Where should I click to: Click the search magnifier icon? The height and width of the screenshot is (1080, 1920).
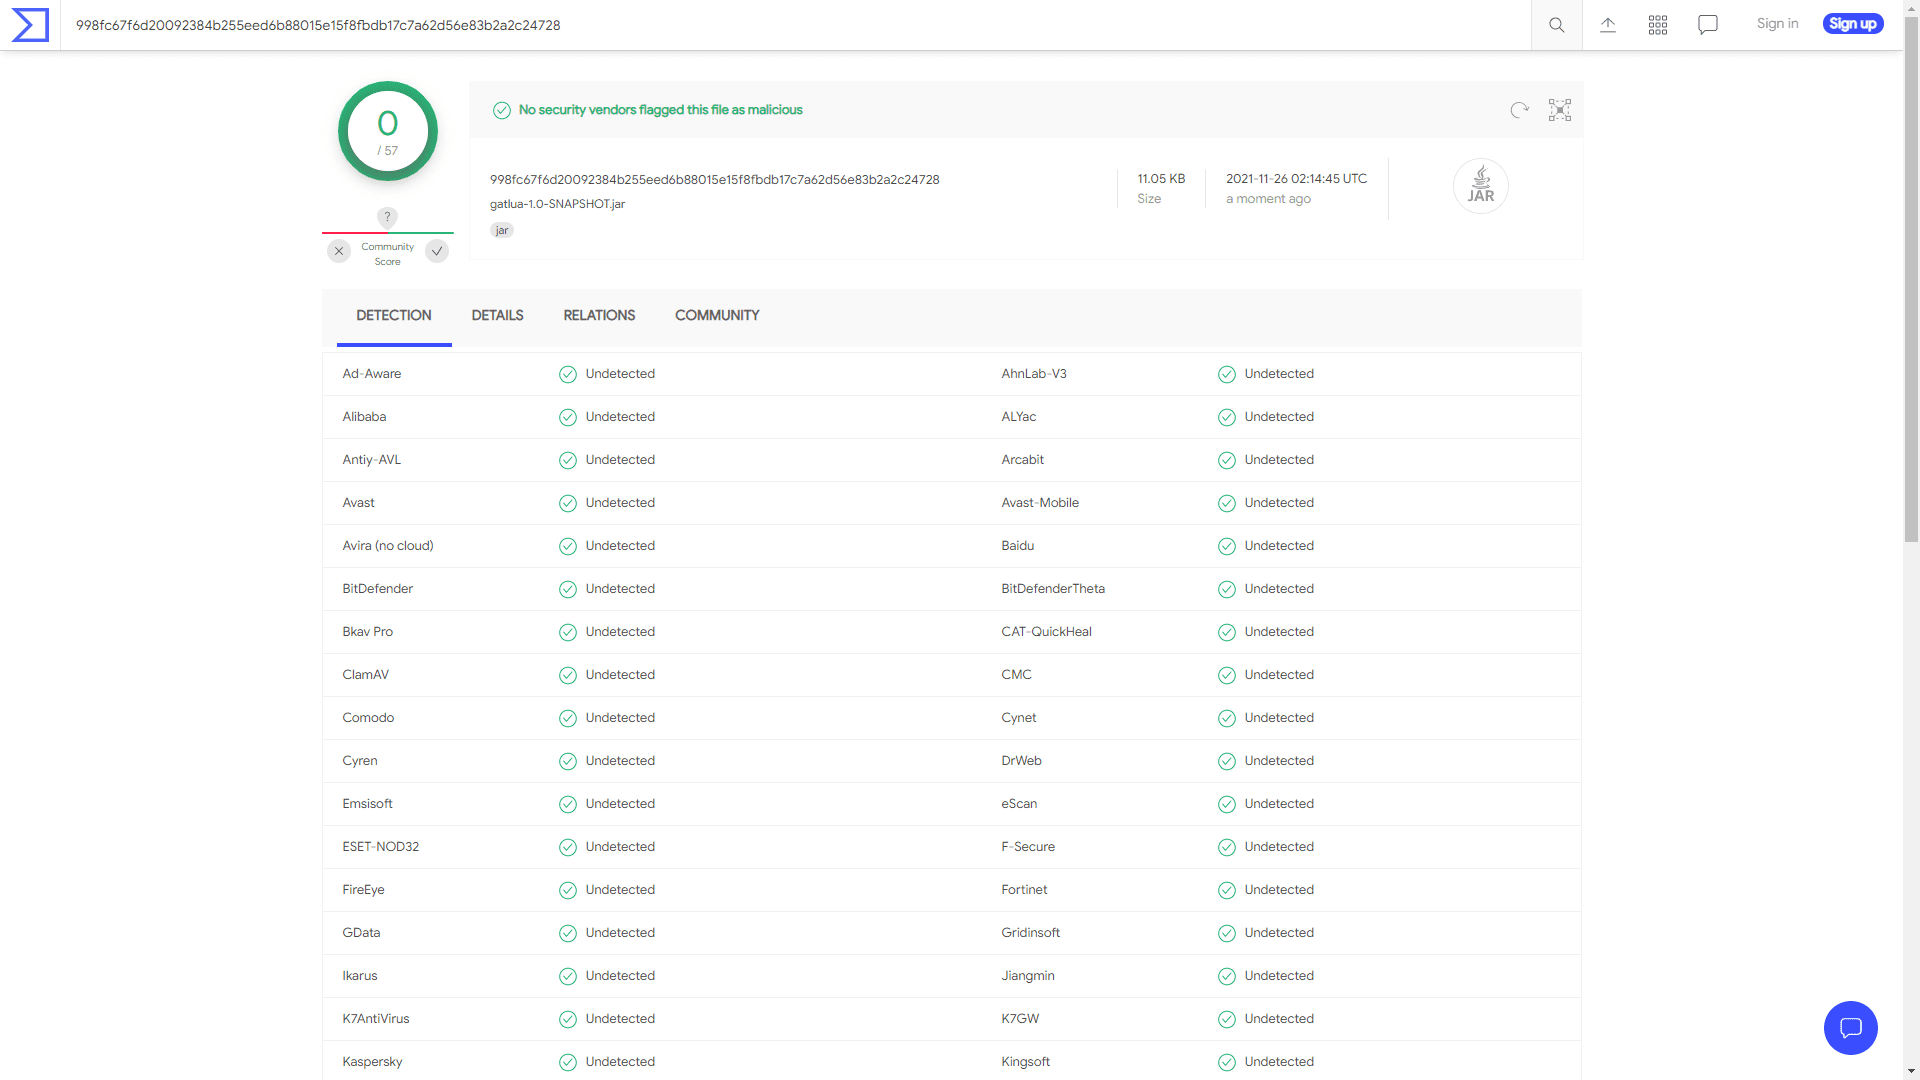coord(1557,25)
